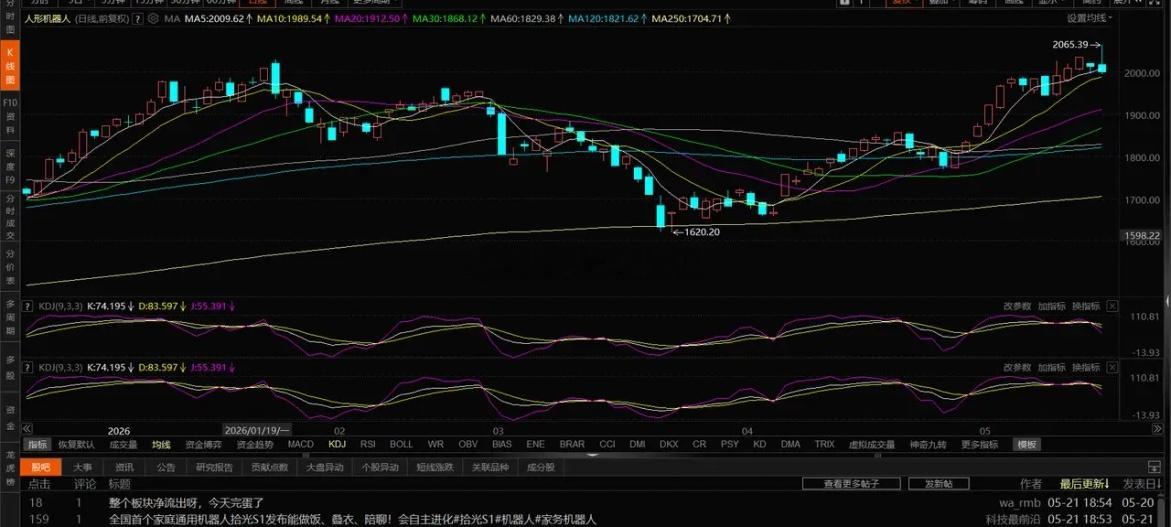The height and width of the screenshot is (527, 1171).
Task: Toggle the 成交量 indicator
Action: (x=123, y=444)
